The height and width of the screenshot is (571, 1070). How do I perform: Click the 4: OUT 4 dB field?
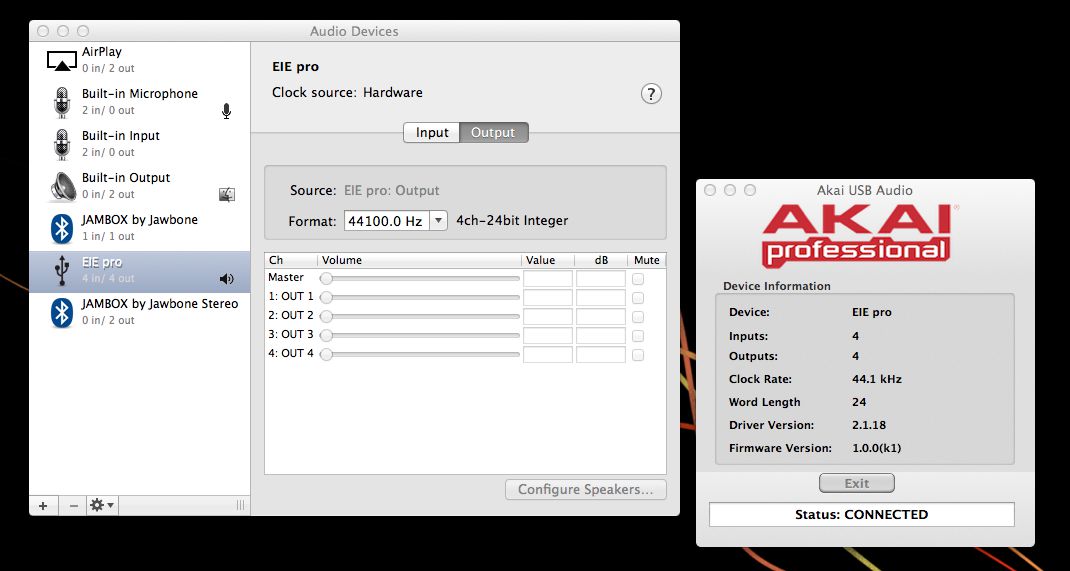(601, 355)
